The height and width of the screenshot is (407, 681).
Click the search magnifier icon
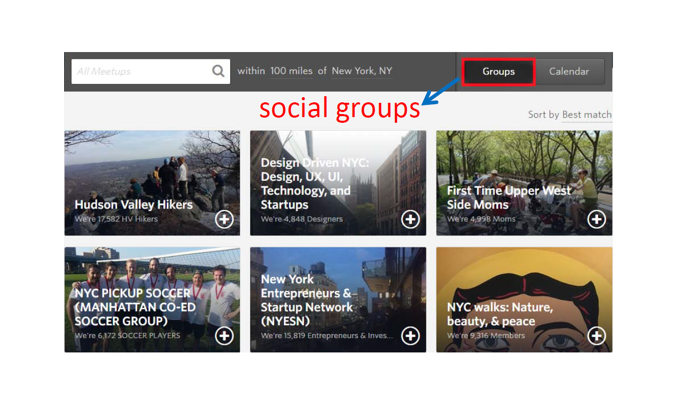[x=218, y=71]
